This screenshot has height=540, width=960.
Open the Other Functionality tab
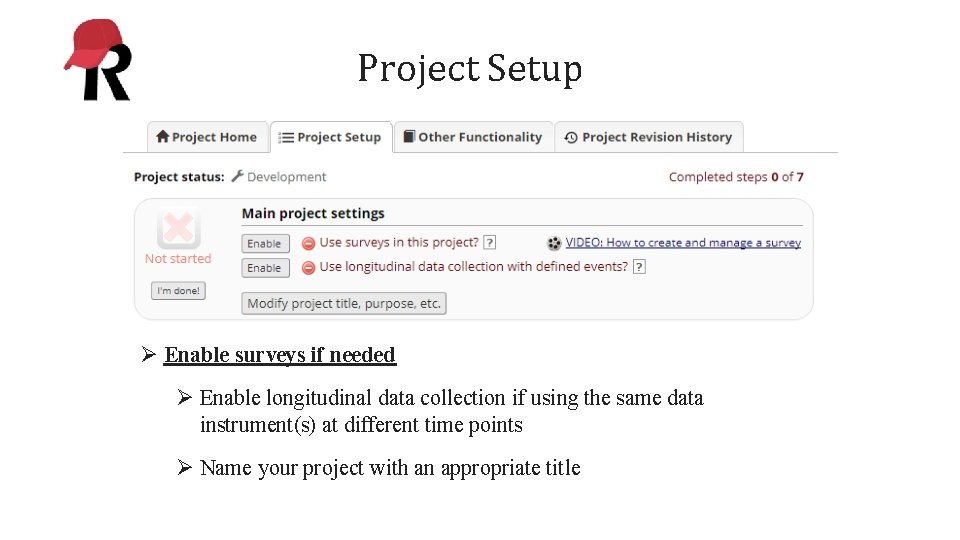tap(473, 137)
